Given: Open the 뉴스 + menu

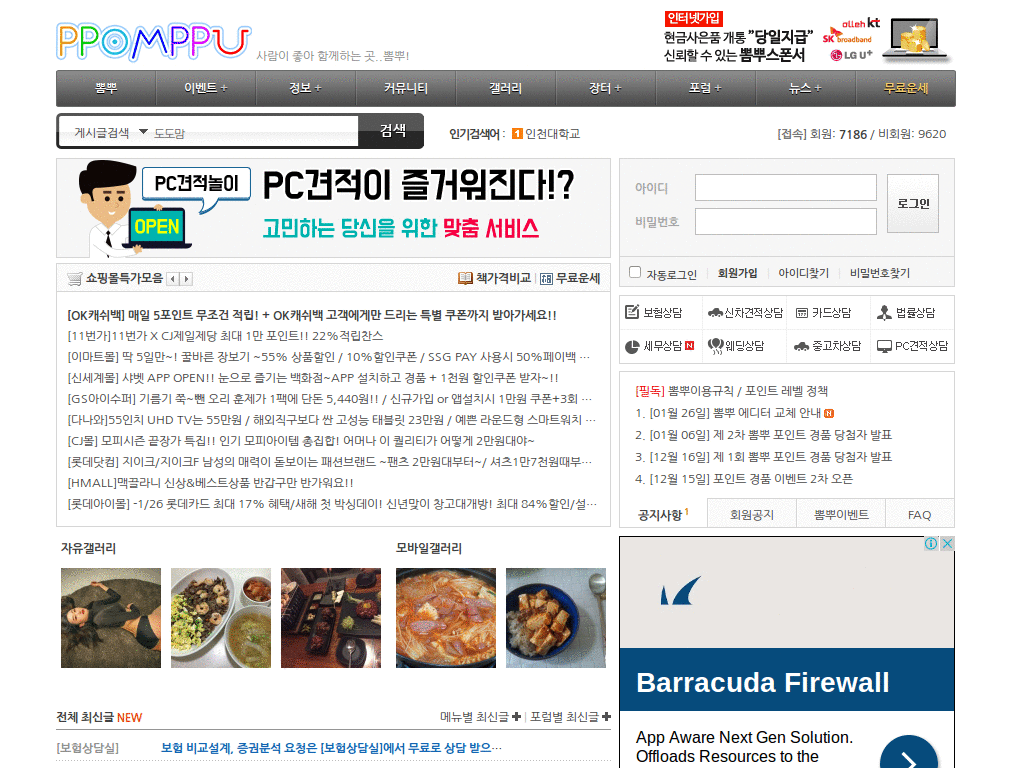Looking at the screenshot, I should 805,88.
